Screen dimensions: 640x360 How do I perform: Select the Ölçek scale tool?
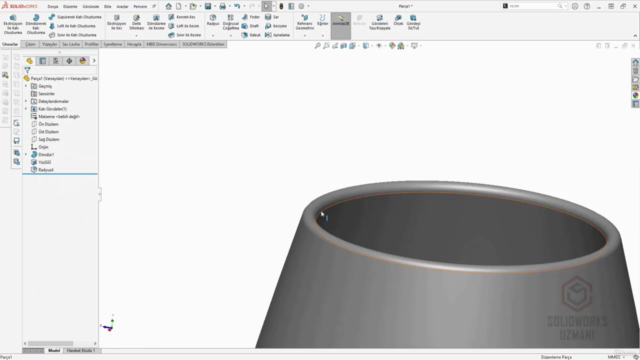point(398,20)
